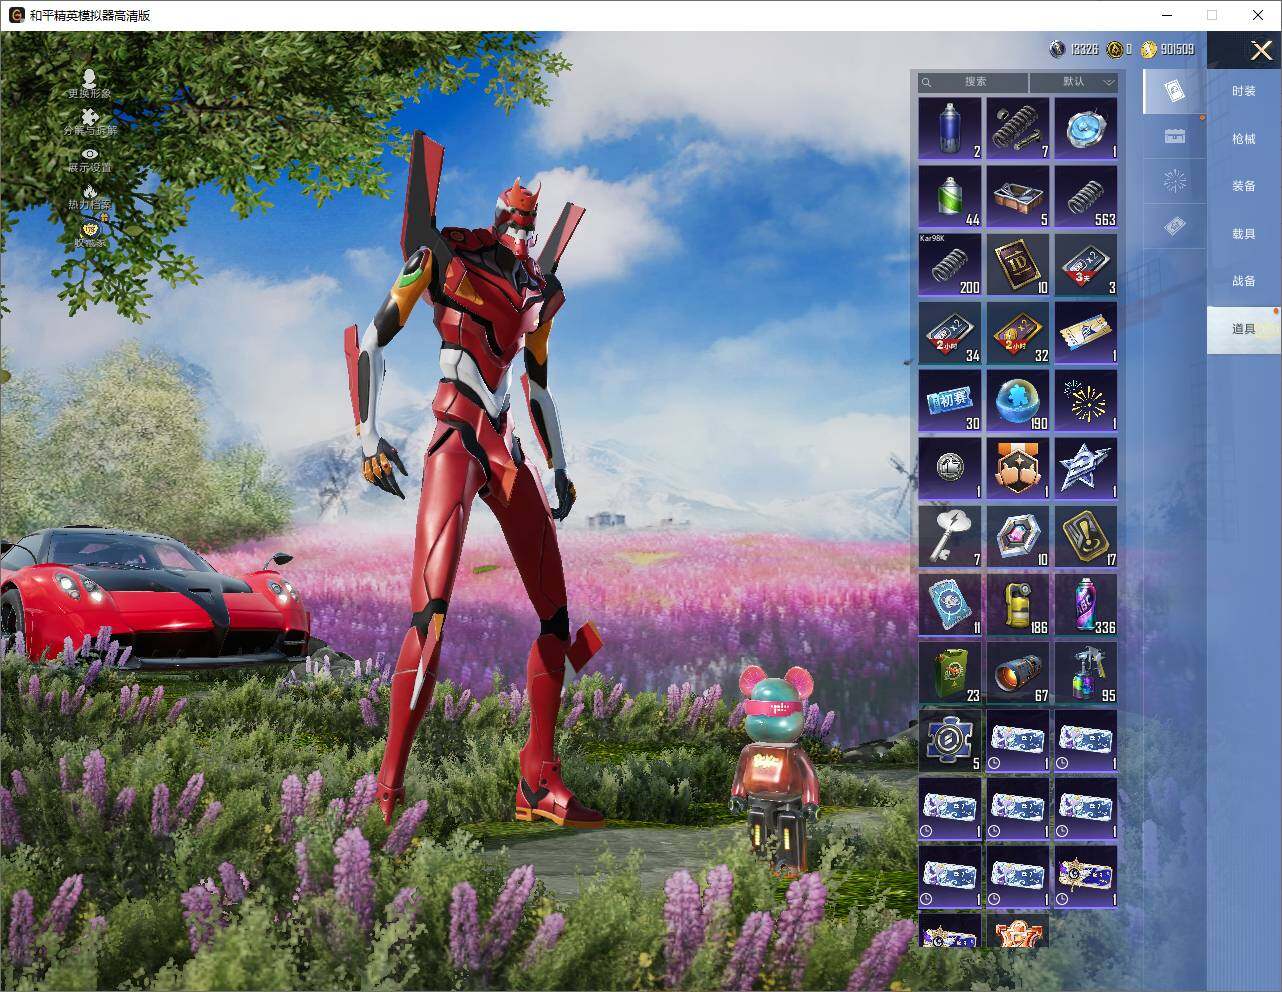Select the green fuel can item (23)
Image resolution: width=1282 pixels, height=992 pixels.
pos(950,672)
